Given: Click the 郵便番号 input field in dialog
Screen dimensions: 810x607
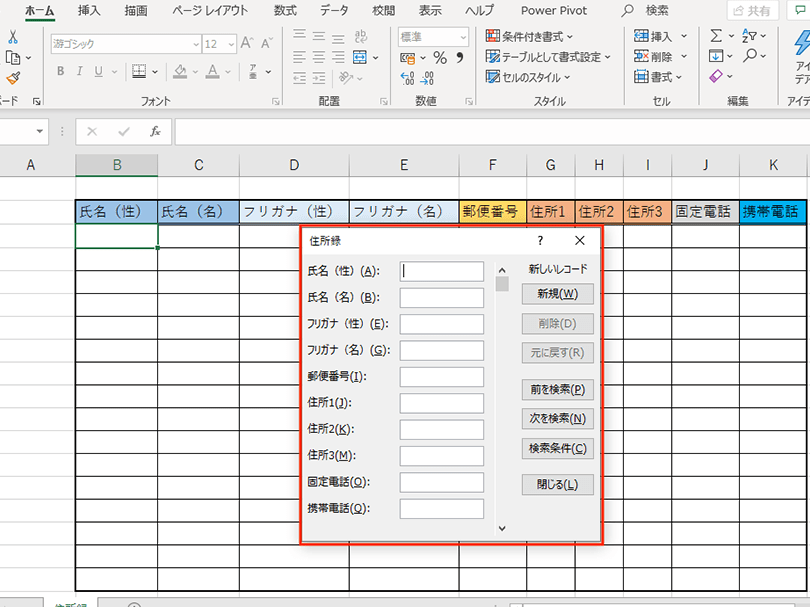Looking at the screenshot, I should pyautogui.click(x=442, y=377).
